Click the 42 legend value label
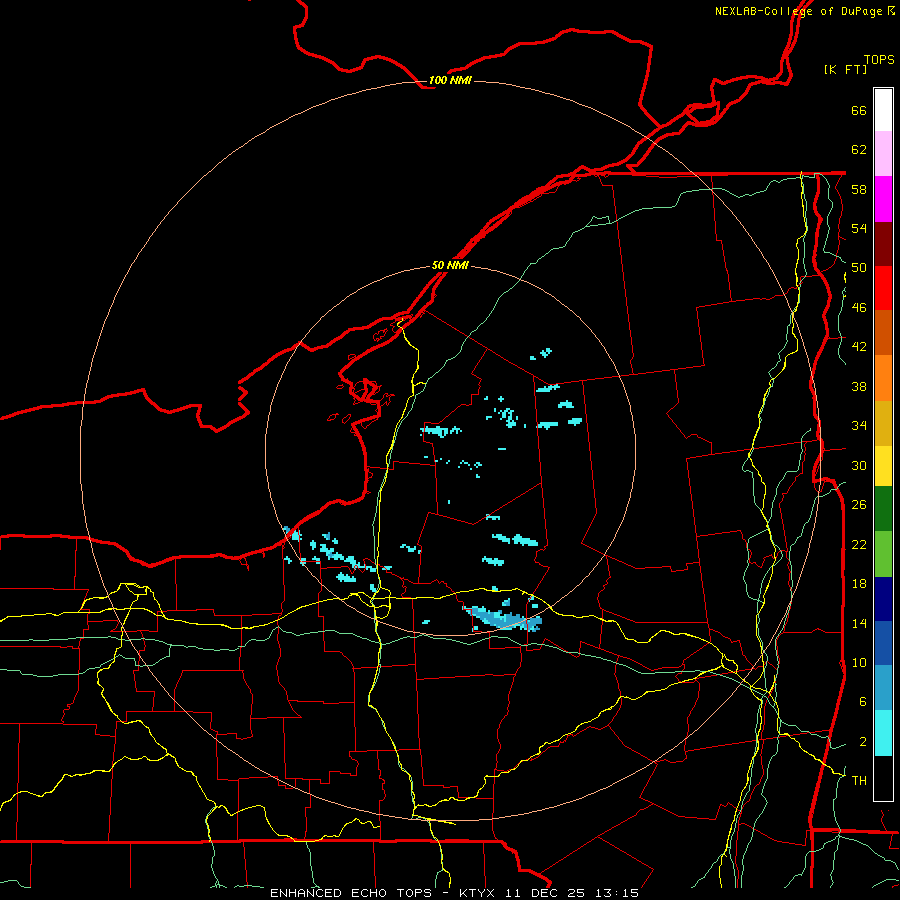This screenshot has height=900, width=900. tap(859, 347)
